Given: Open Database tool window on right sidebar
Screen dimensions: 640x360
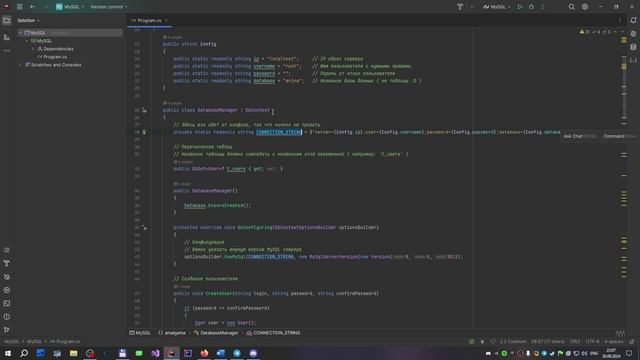Looking at the screenshot, I should 633,47.
